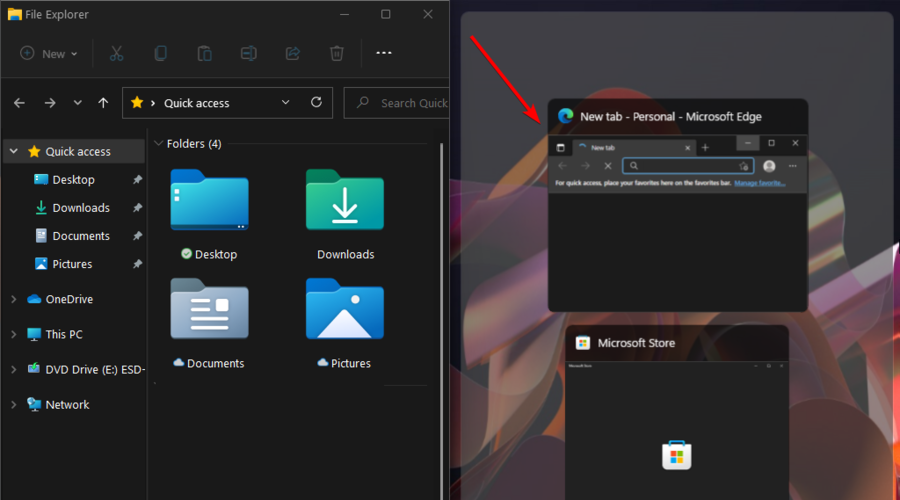Select DVD Drive (E:) in sidebar
The height and width of the screenshot is (500, 900).
click(95, 370)
